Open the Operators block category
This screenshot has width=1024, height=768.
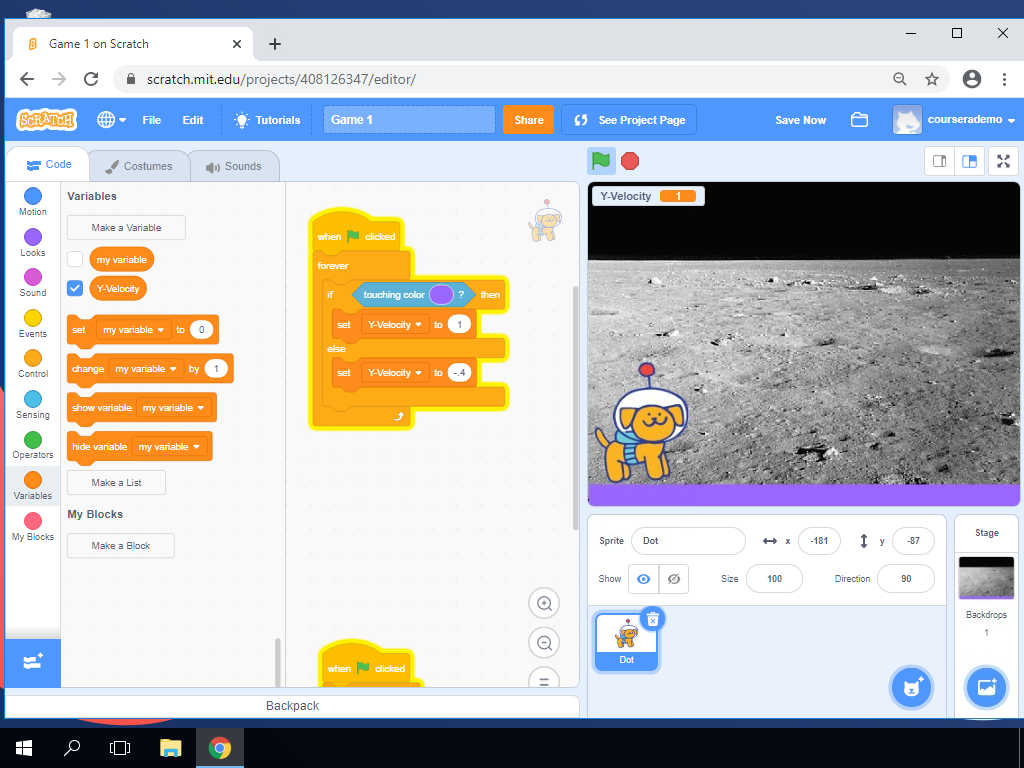coord(33,445)
